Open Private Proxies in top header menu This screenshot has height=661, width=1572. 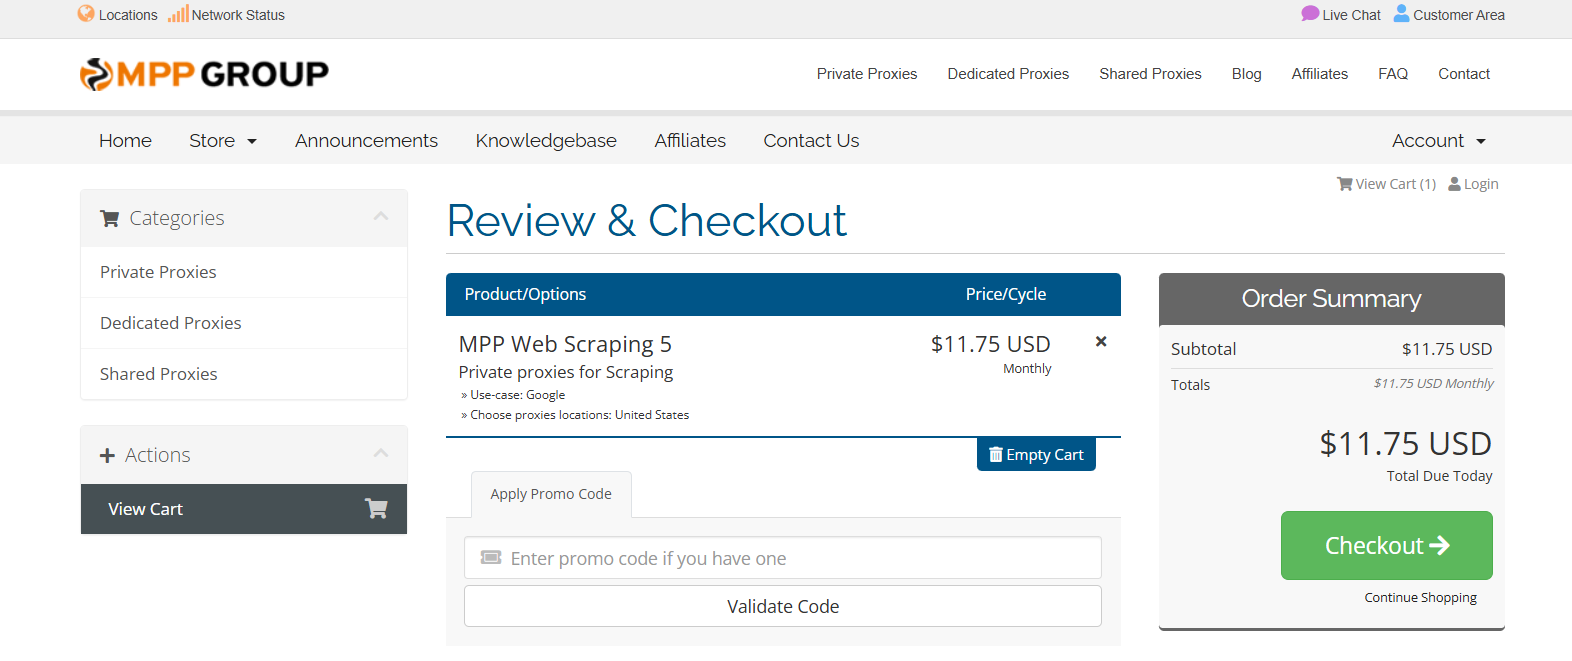pyautogui.click(x=867, y=74)
